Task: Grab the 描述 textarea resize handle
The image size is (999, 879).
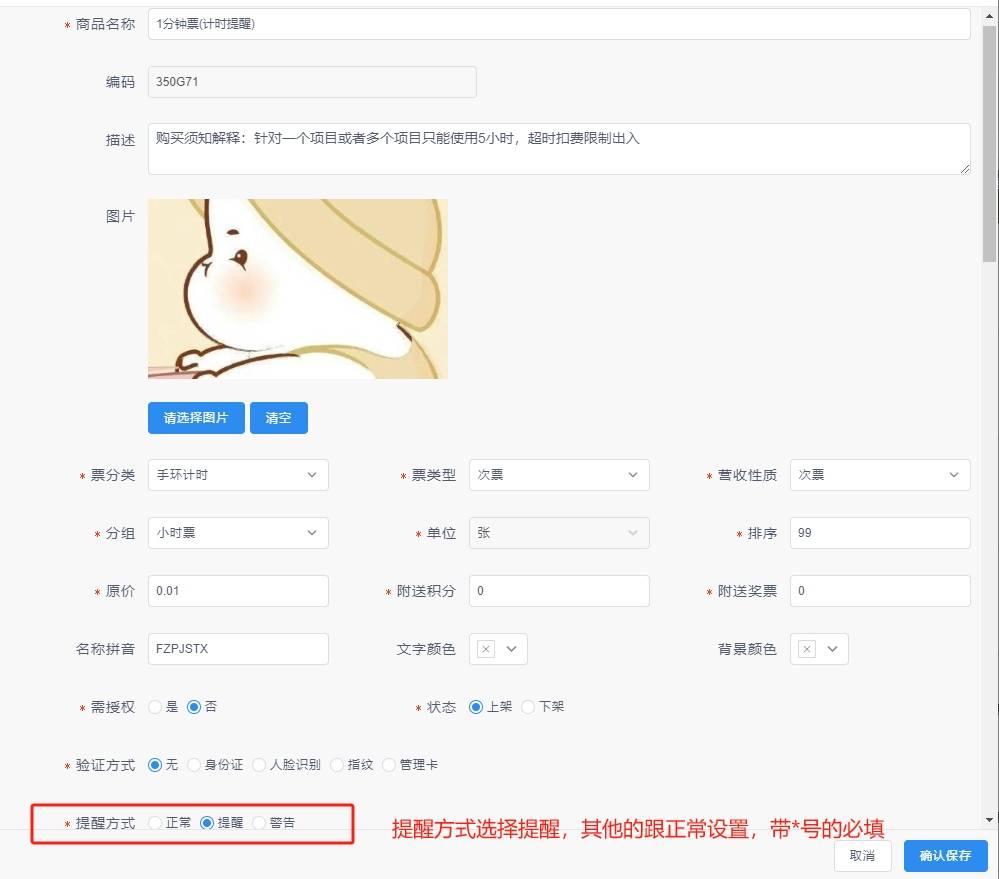Action: pyautogui.click(x=965, y=169)
